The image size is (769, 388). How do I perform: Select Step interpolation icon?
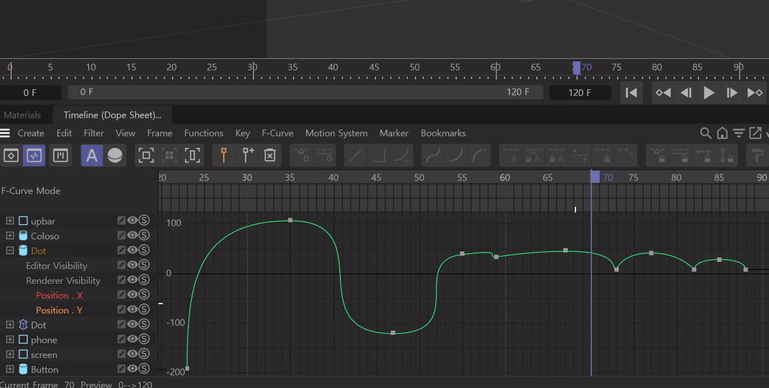coord(378,155)
